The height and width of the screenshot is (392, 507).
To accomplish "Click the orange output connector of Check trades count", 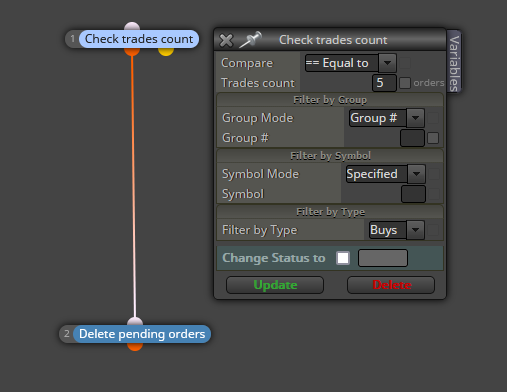I will click(x=132, y=52).
